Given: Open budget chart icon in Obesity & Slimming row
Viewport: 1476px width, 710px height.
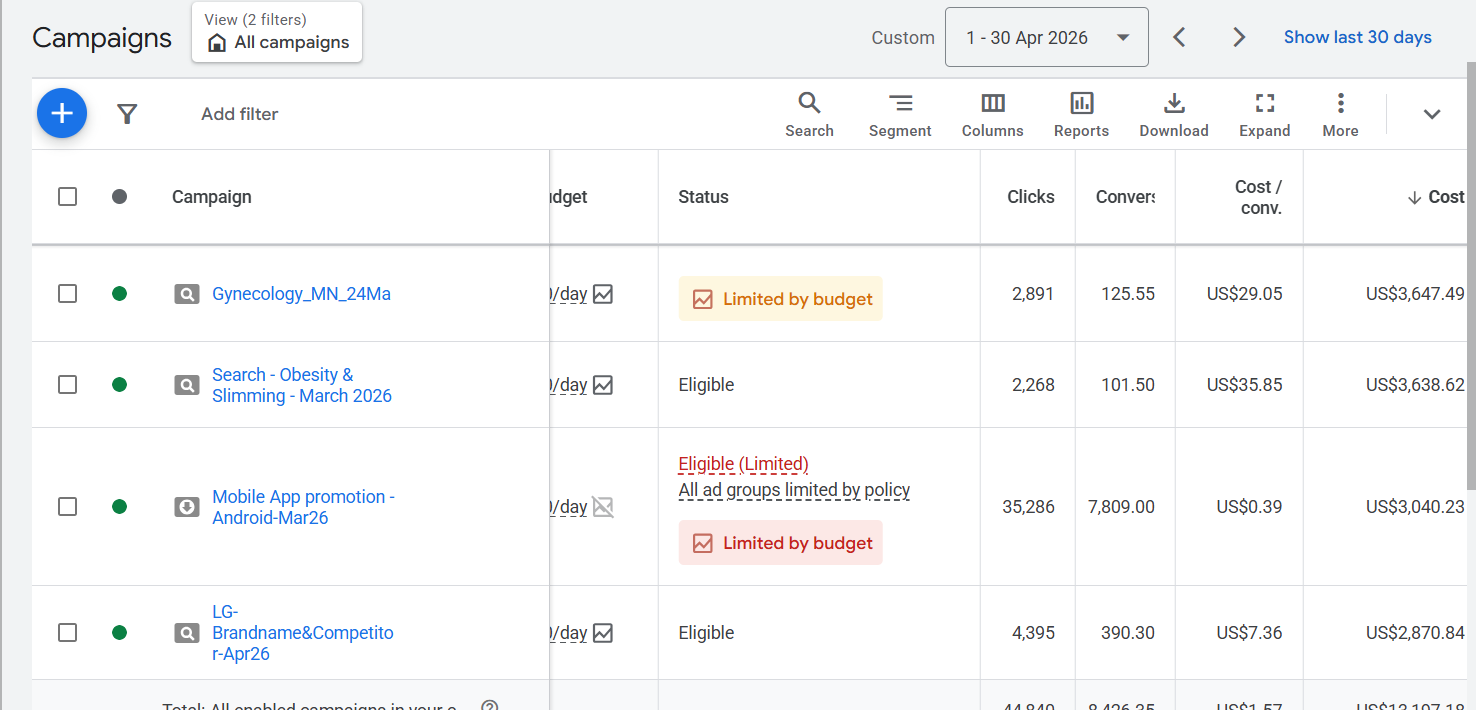Looking at the screenshot, I should (x=602, y=385).
